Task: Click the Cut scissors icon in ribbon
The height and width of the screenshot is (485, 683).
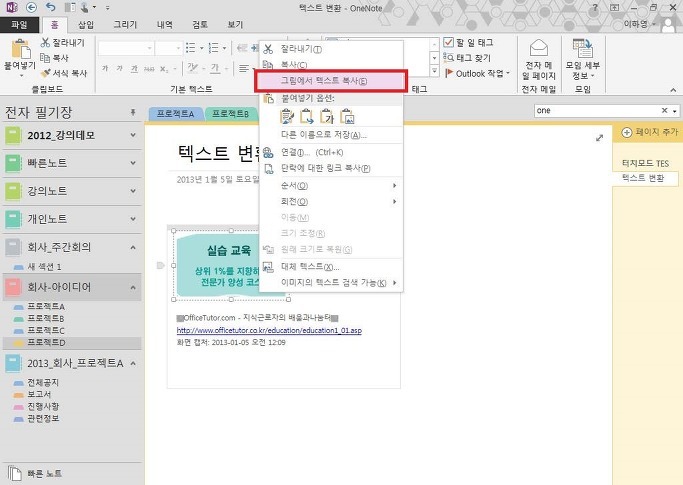Action: tap(47, 43)
